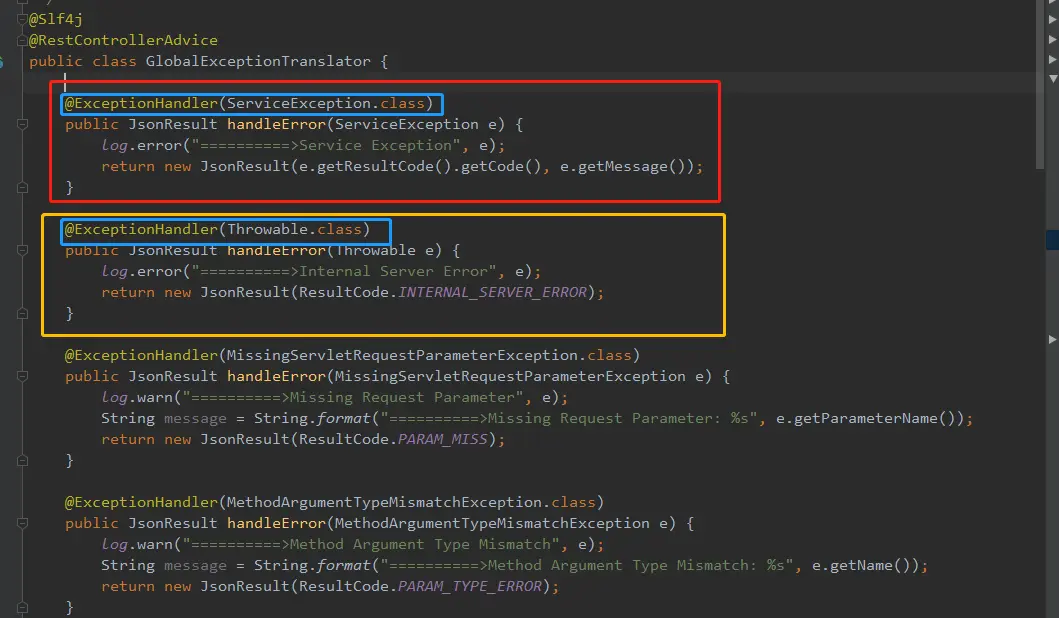The image size is (1059, 618).
Task: Click the "==========>Service Exception" string literal
Action: click(x=326, y=145)
